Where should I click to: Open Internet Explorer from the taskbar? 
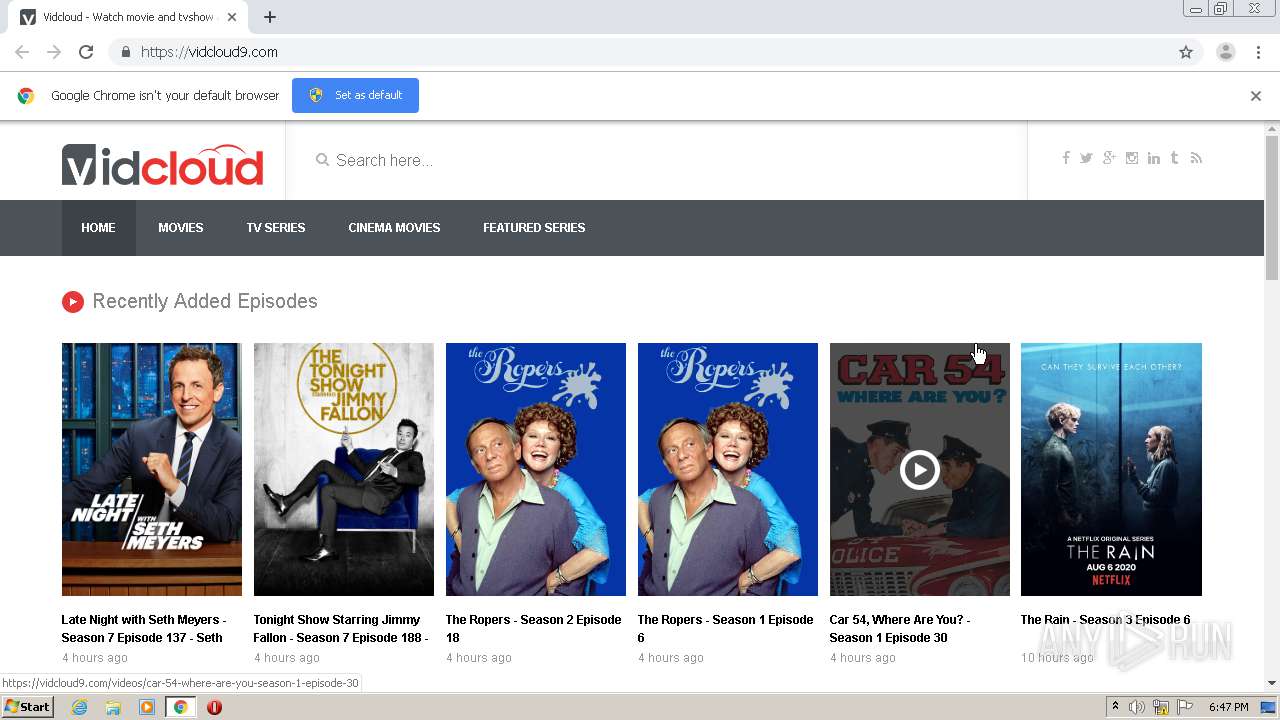click(x=80, y=707)
